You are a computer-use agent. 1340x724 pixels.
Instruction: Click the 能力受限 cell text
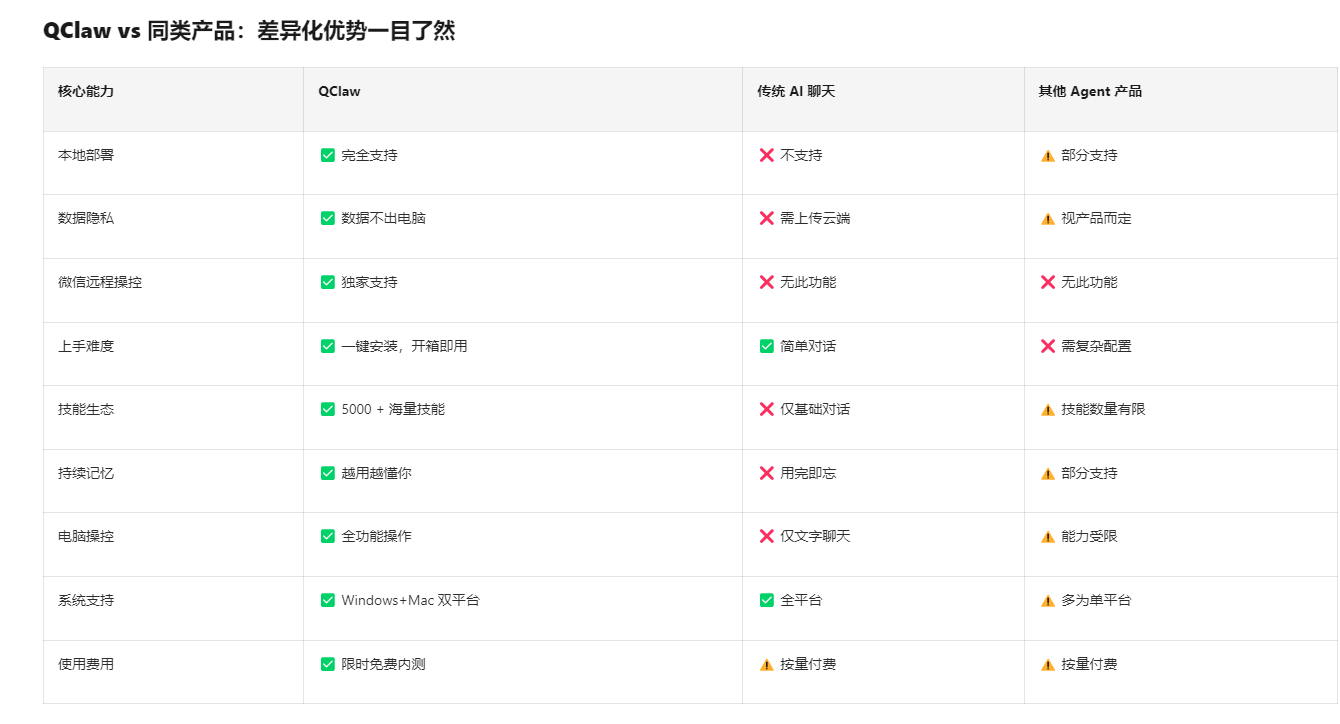[x=1089, y=536]
